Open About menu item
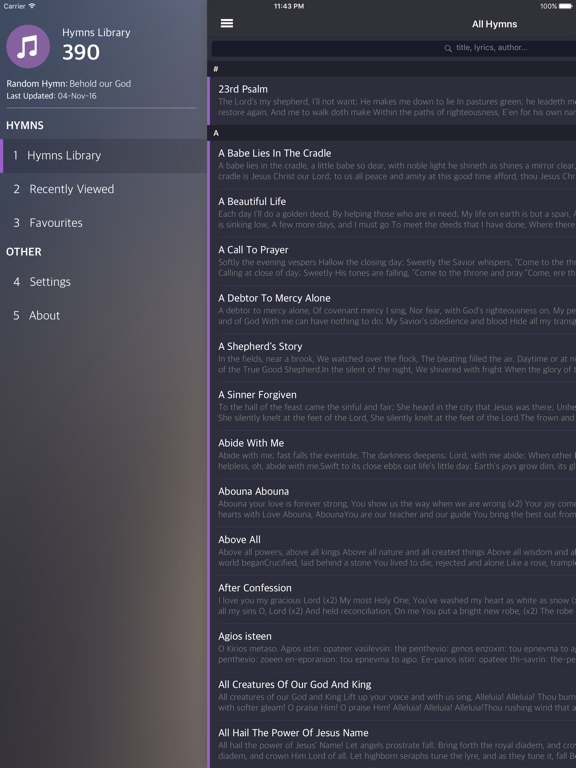 pos(103,315)
